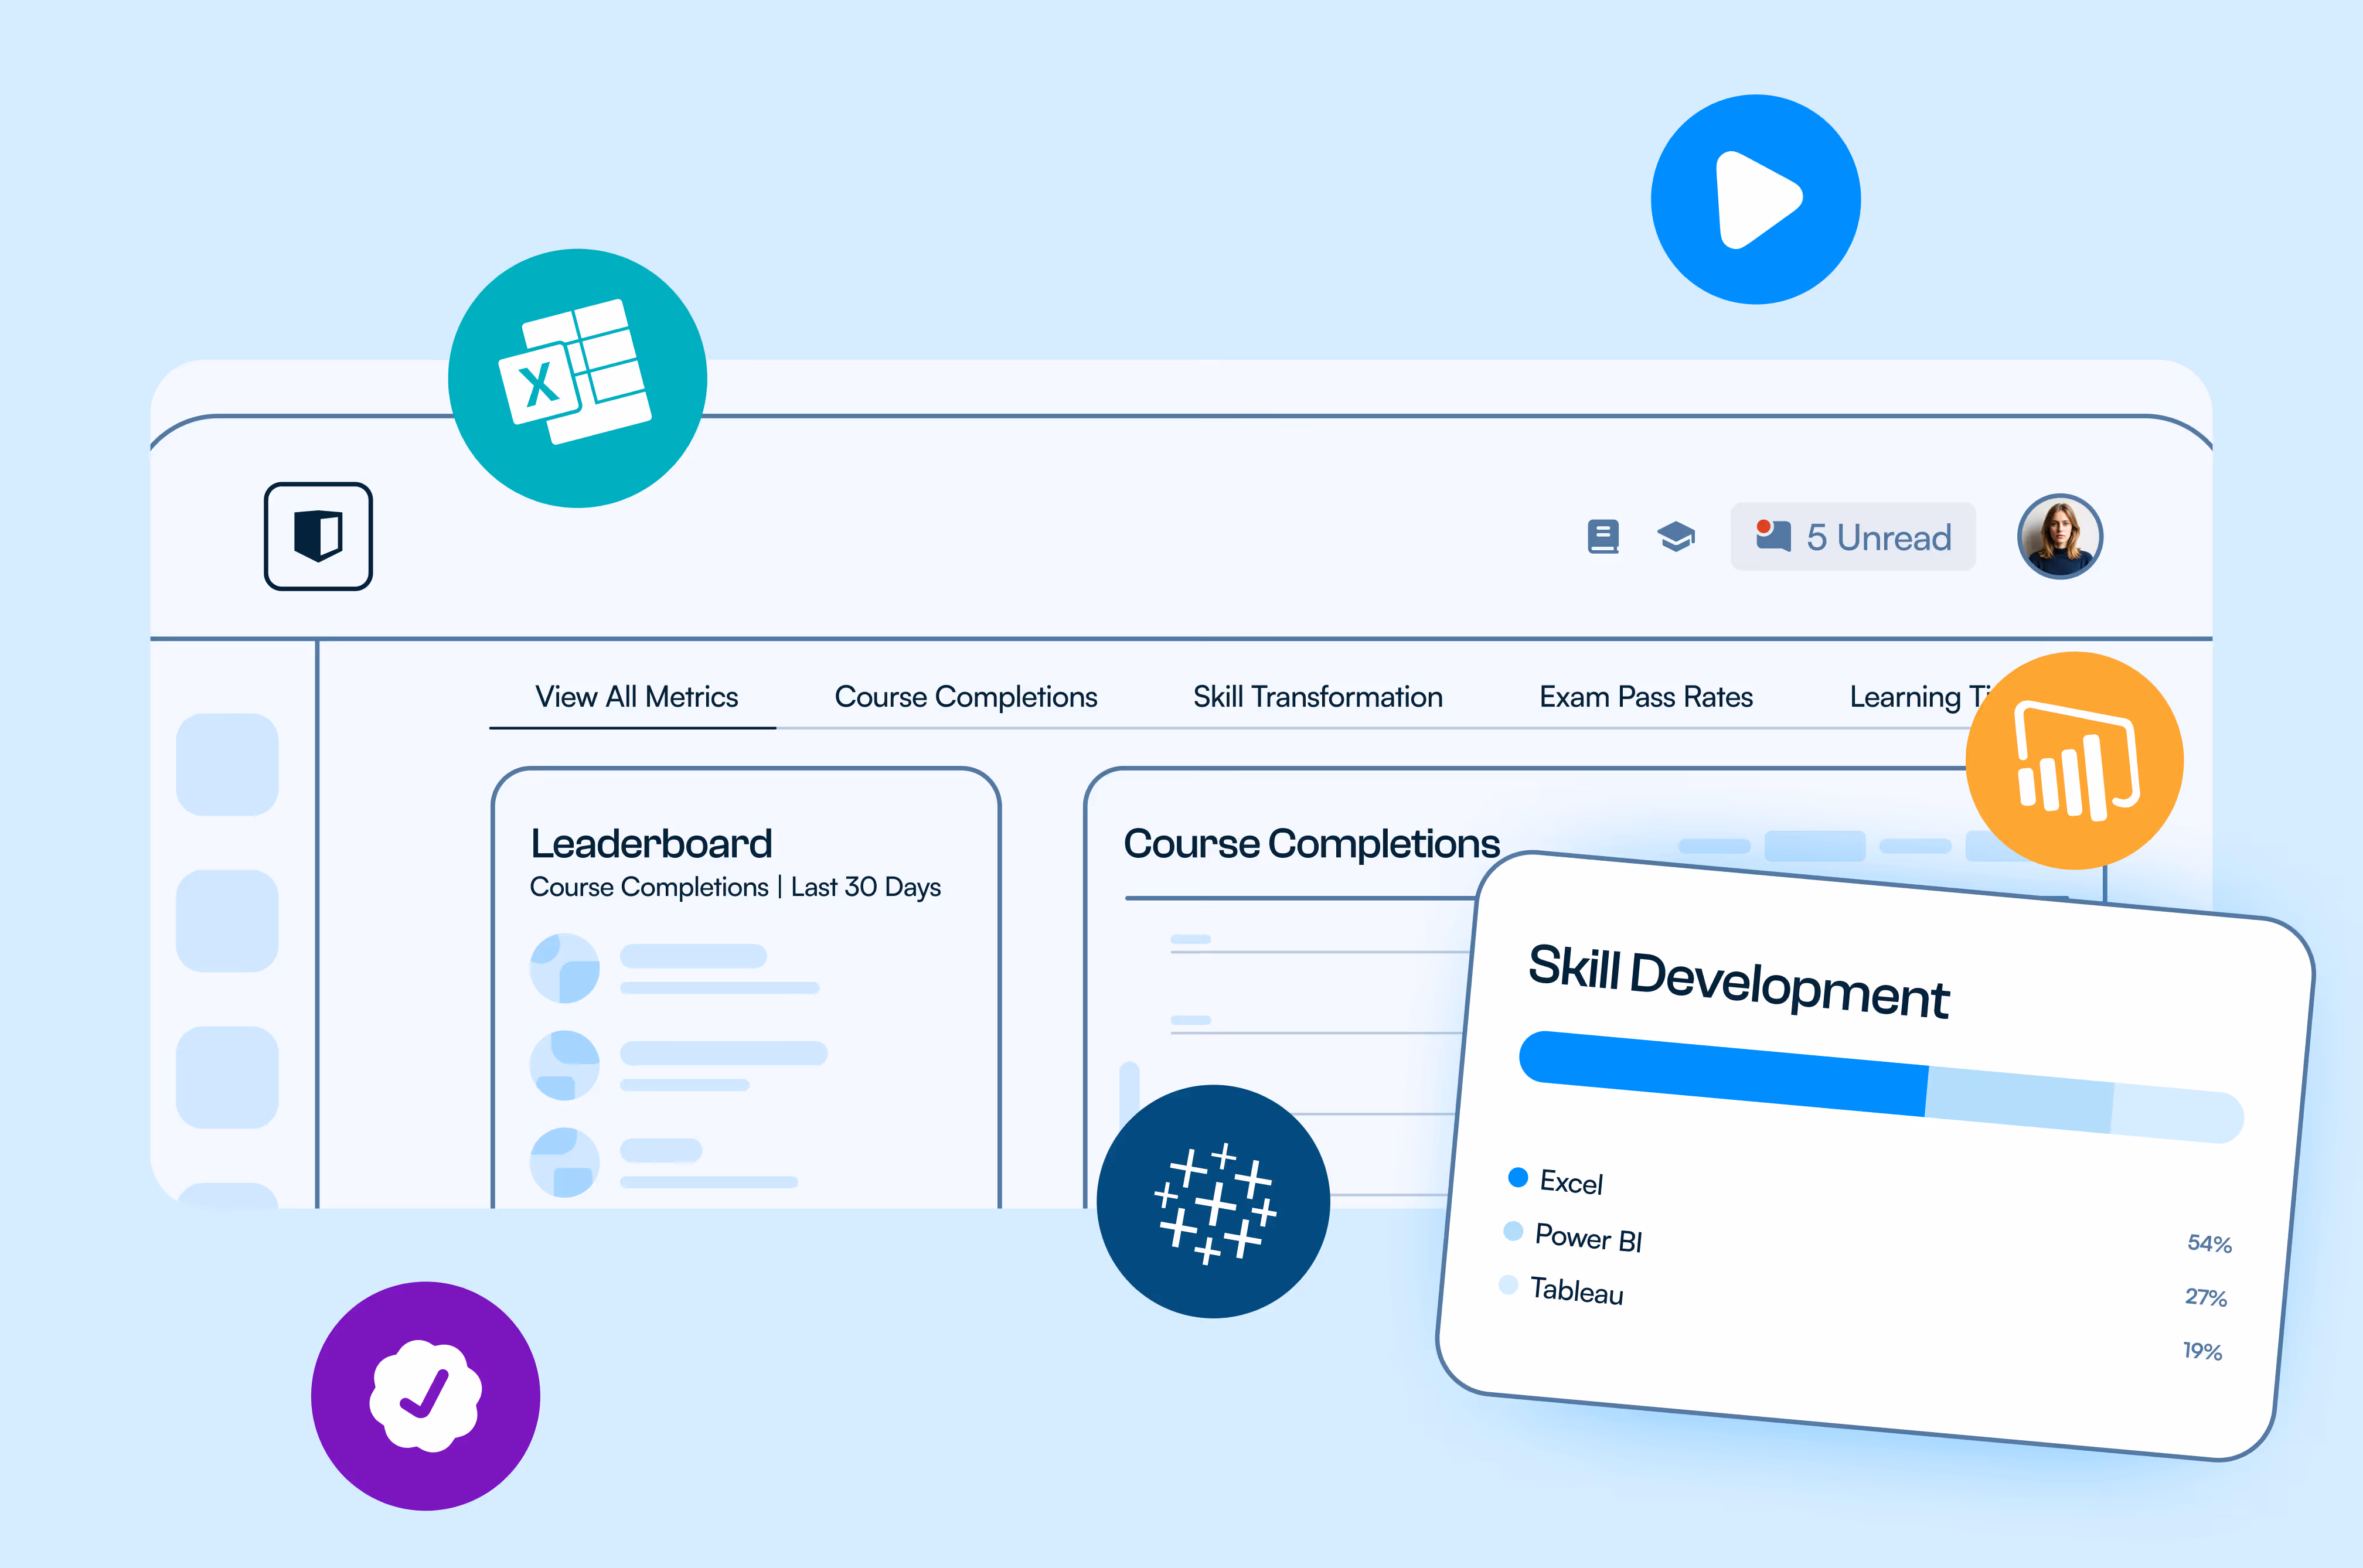The width and height of the screenshot is (2363, 1568).
Task: Click the blue play button circle
Action: [x=1755, y=199]
